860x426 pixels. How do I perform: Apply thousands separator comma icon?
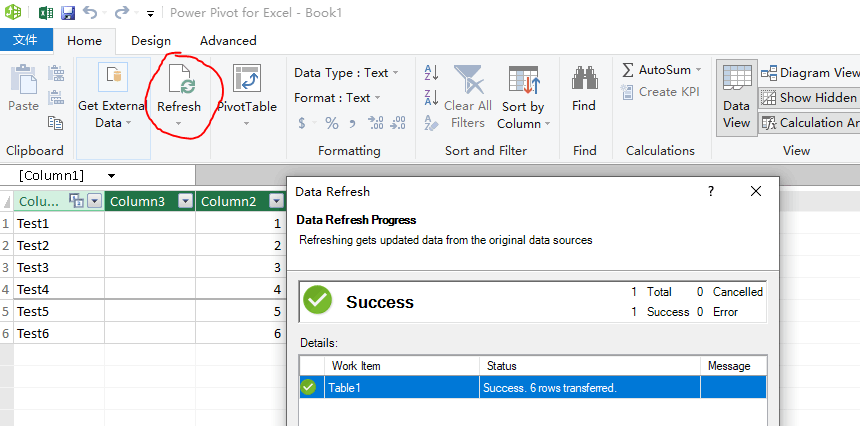click(352, 123)
